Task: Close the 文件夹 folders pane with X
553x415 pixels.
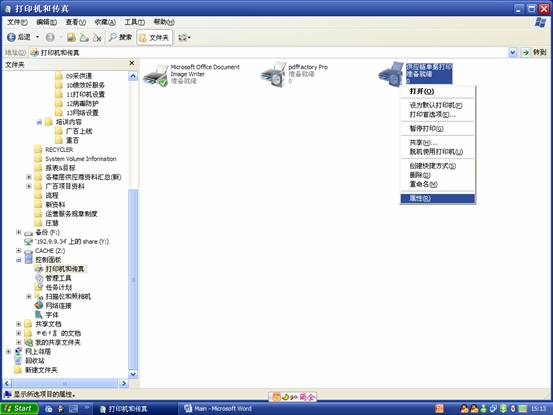Action: point(132,63)
